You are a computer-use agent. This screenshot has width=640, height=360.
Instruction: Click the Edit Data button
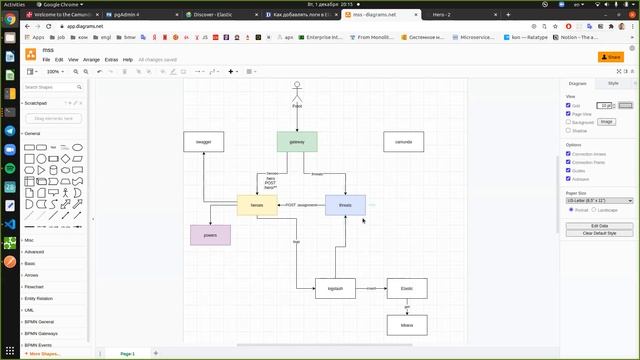tap(599, 226)
